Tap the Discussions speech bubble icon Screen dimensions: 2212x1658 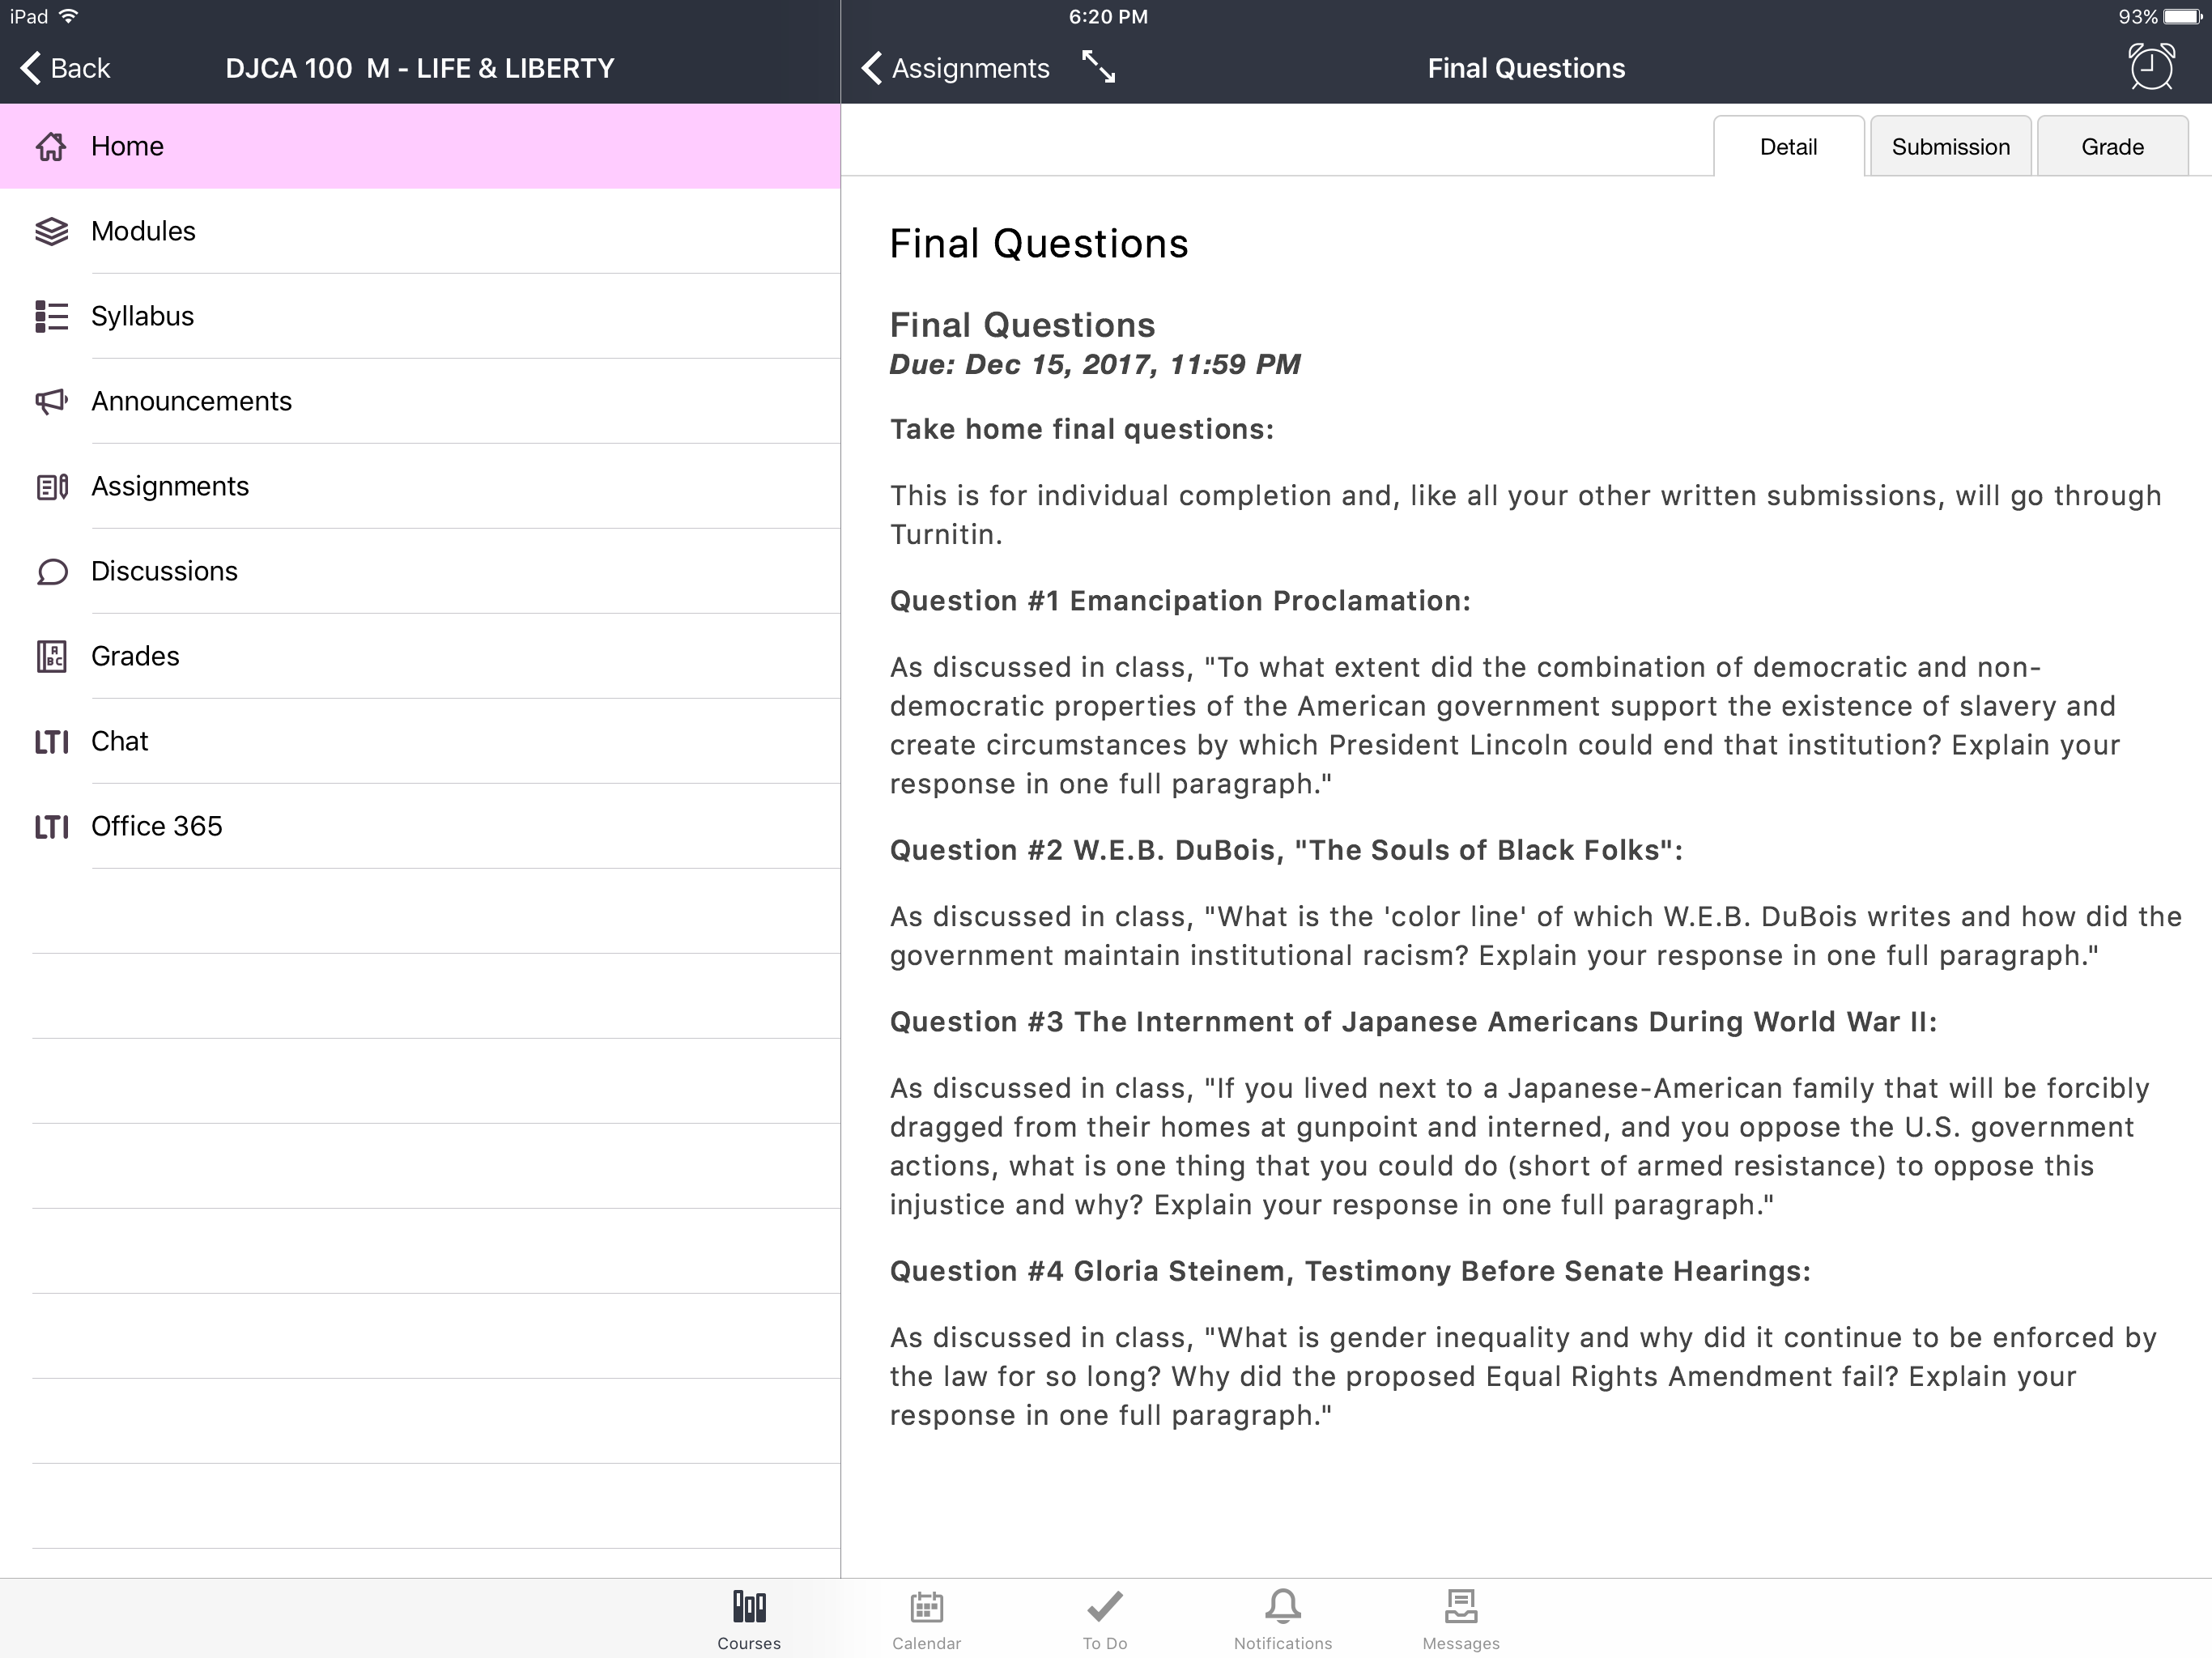click(x=51, y=572)
